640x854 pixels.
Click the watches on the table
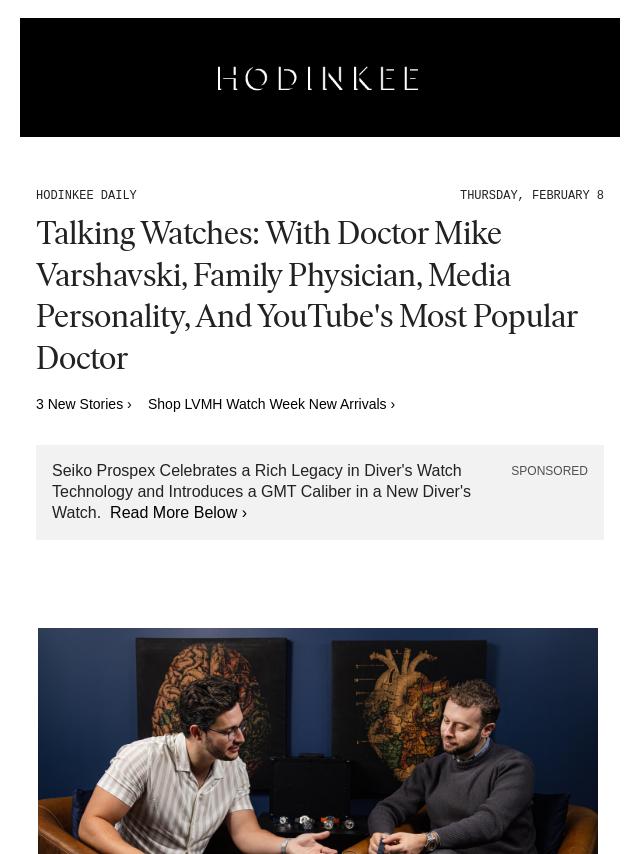click(316, 822)
